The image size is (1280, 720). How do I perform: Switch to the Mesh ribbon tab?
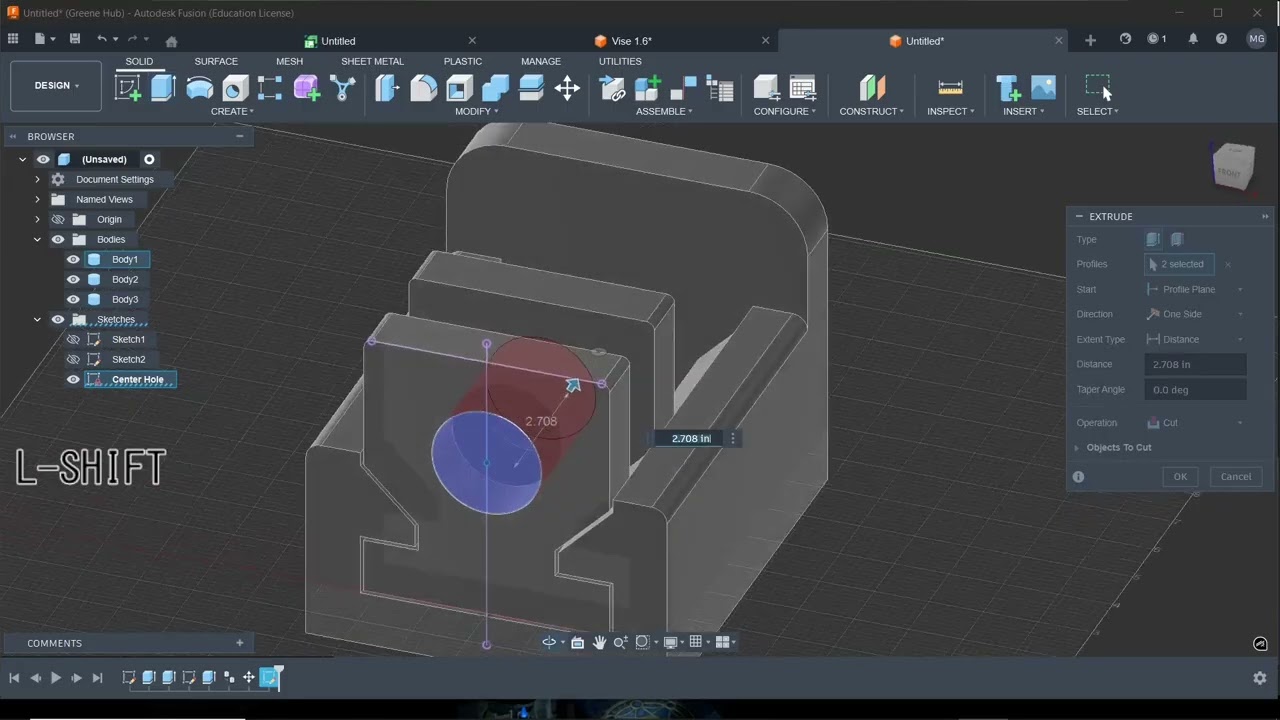289,61
